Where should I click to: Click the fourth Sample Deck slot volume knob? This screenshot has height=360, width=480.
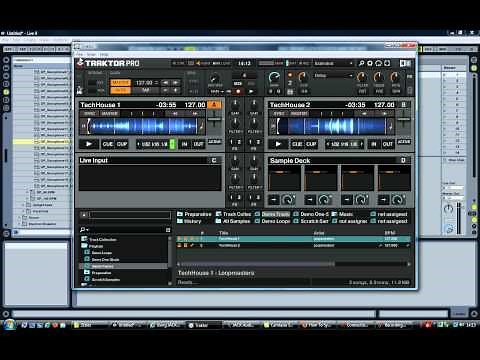[x=398, y=200]
